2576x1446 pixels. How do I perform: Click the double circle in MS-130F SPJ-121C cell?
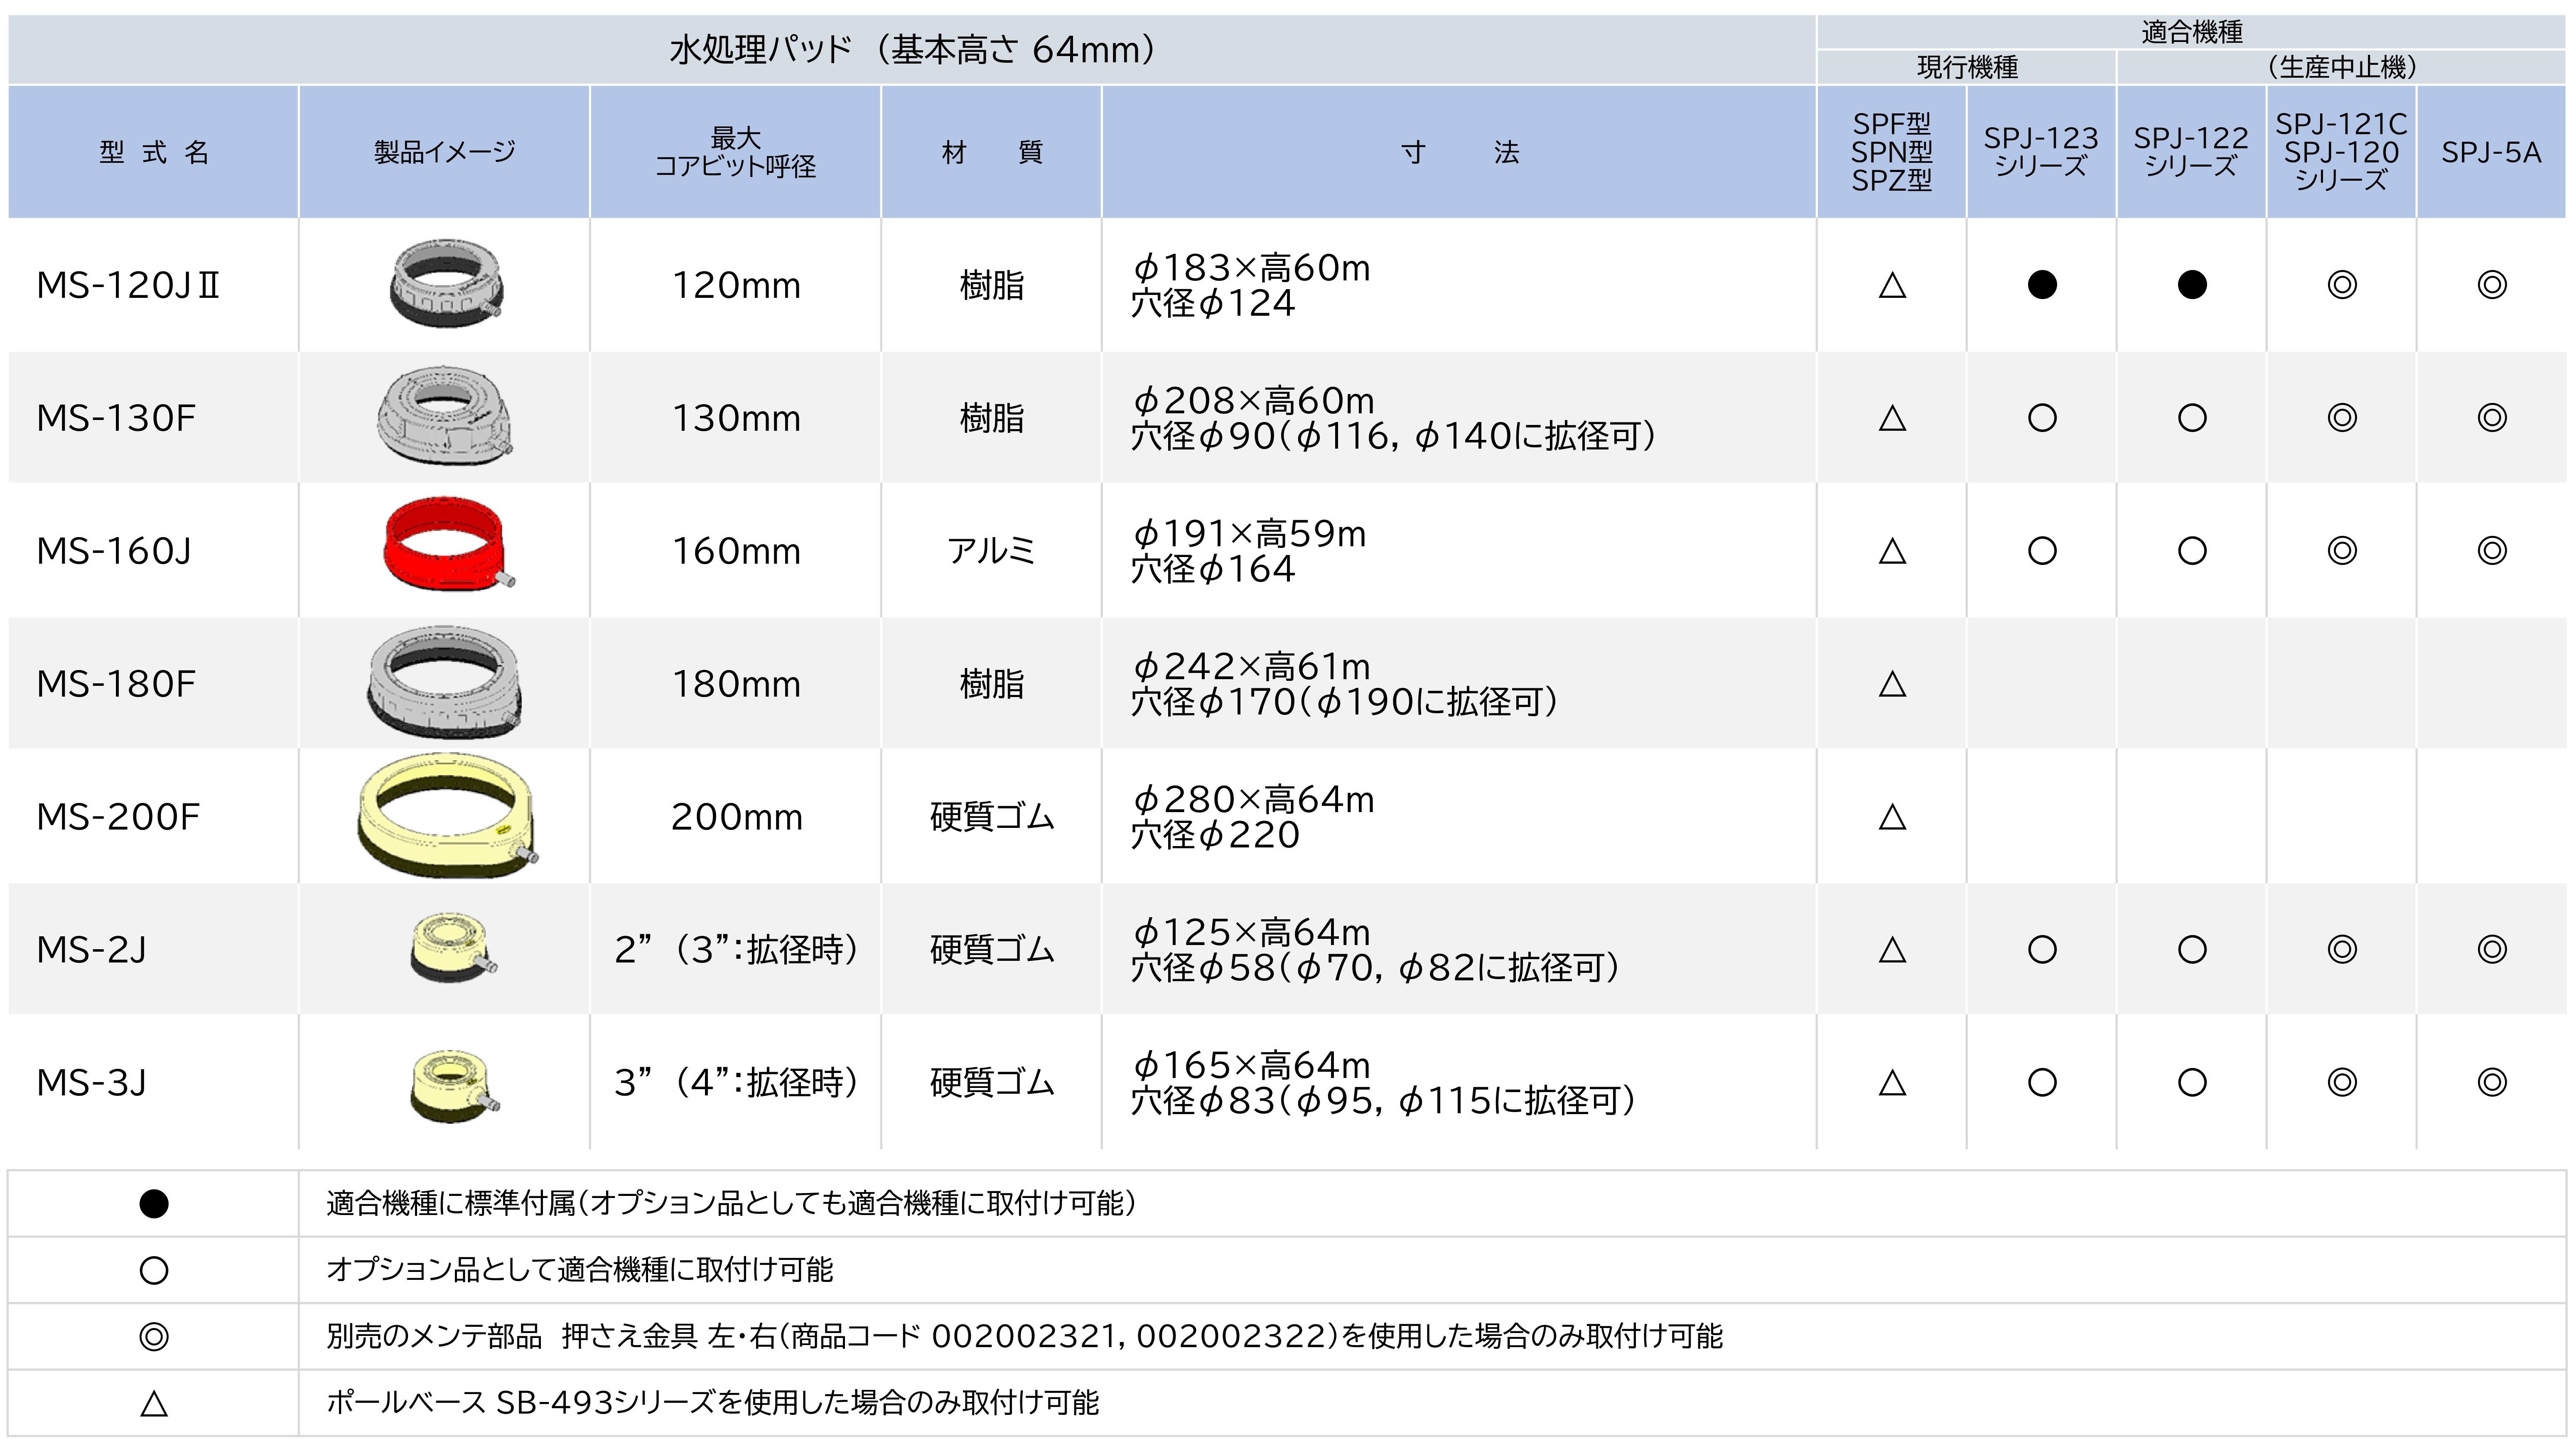click(2342, 418)
